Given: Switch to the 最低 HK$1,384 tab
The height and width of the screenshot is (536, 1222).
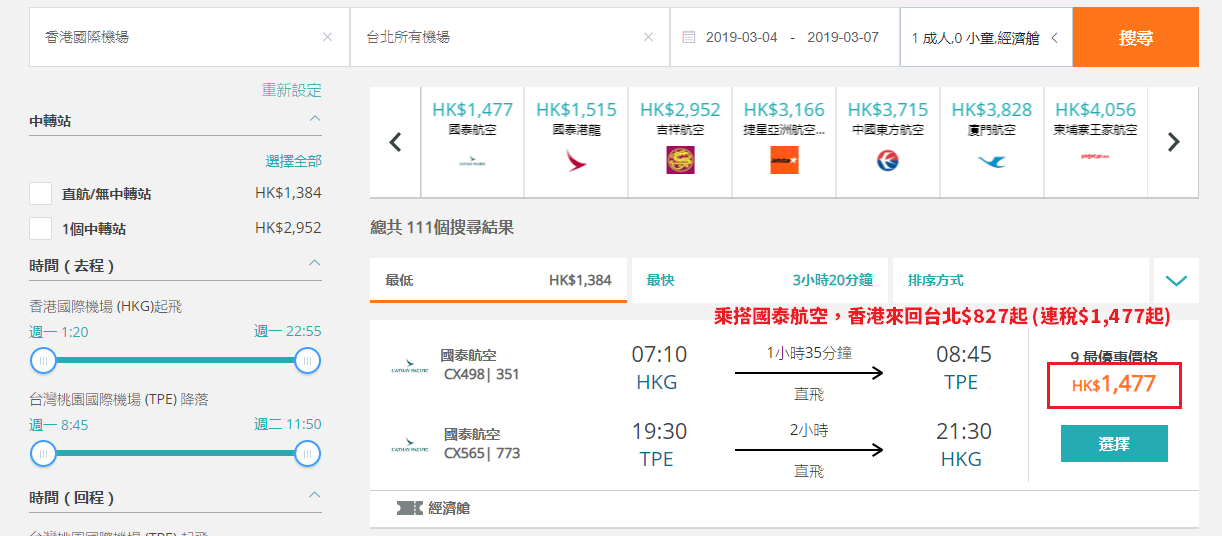Looking at the screenshot, I should click(498, 280).
